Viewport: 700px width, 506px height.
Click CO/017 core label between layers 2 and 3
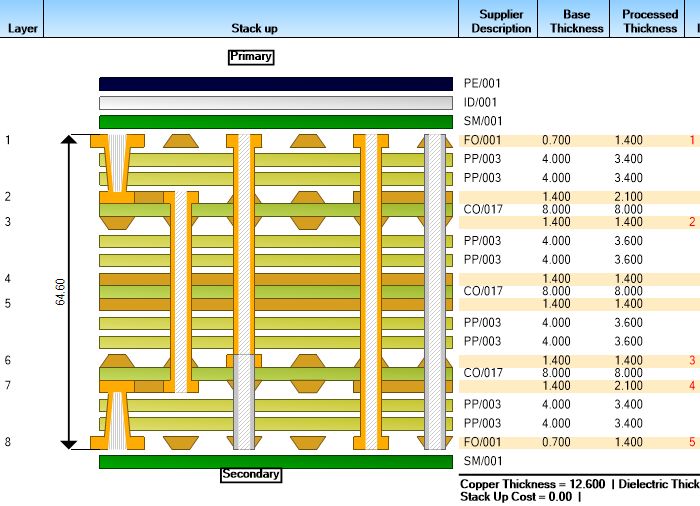[x=483, y=209]
